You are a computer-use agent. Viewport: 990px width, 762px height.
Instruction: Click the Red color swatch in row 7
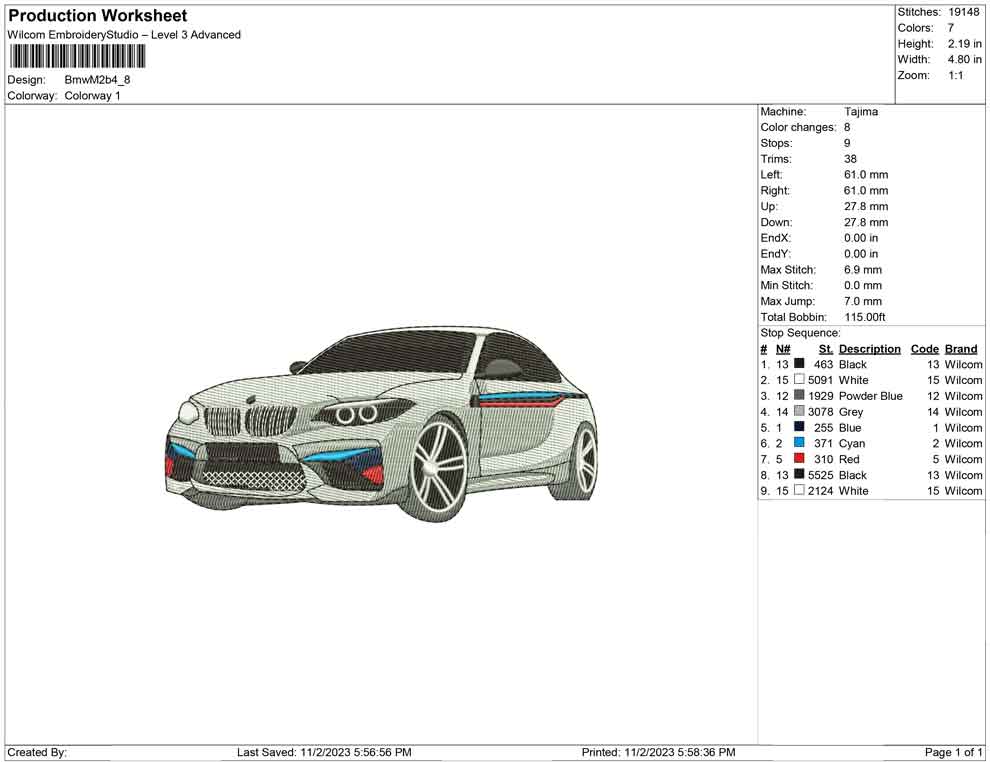point(799,458)
